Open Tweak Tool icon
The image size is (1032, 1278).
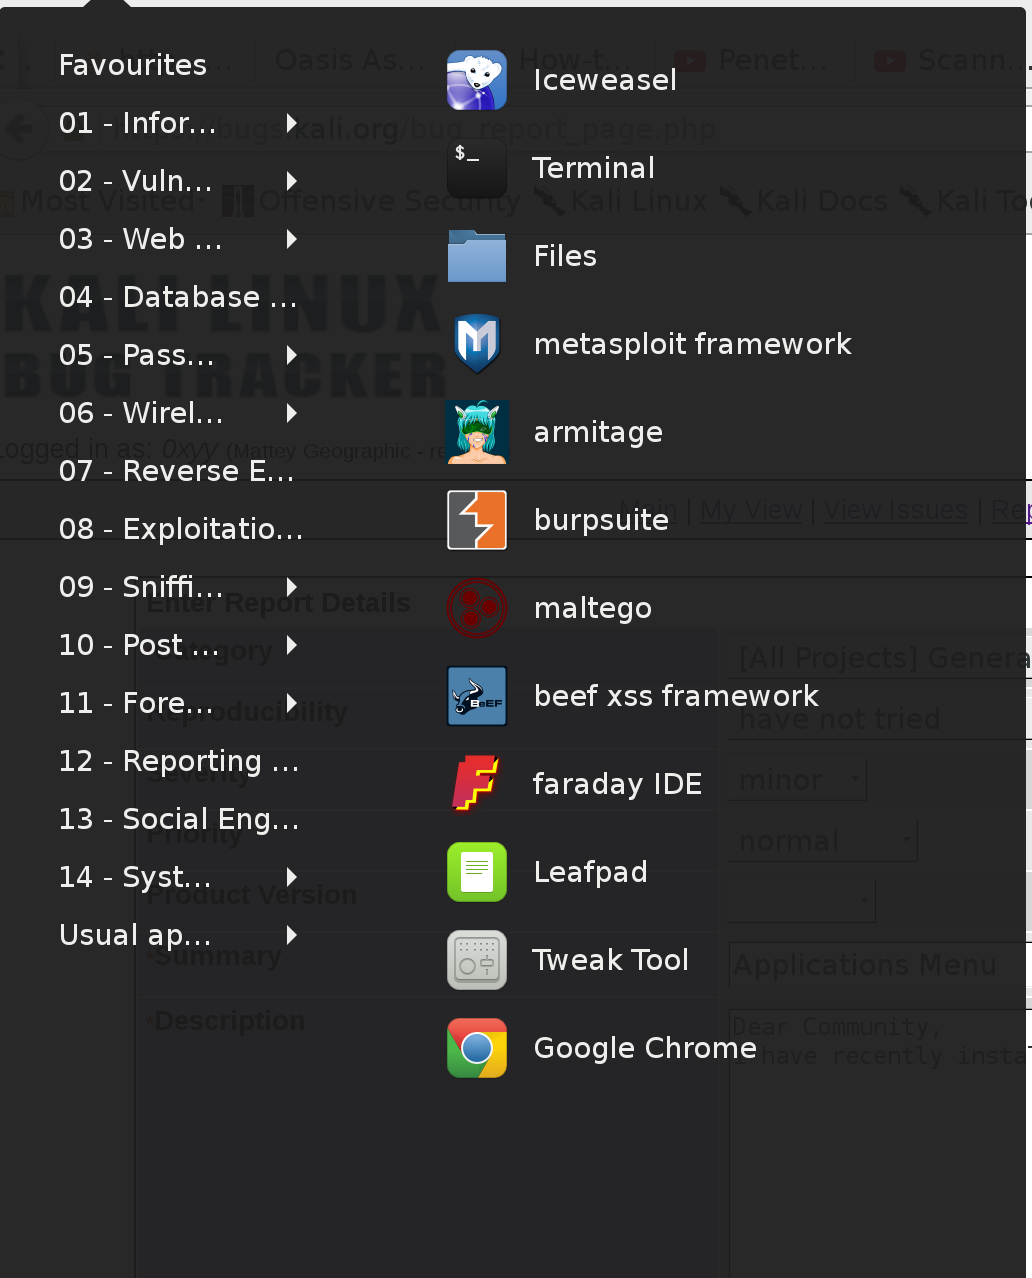click(477, 960)
